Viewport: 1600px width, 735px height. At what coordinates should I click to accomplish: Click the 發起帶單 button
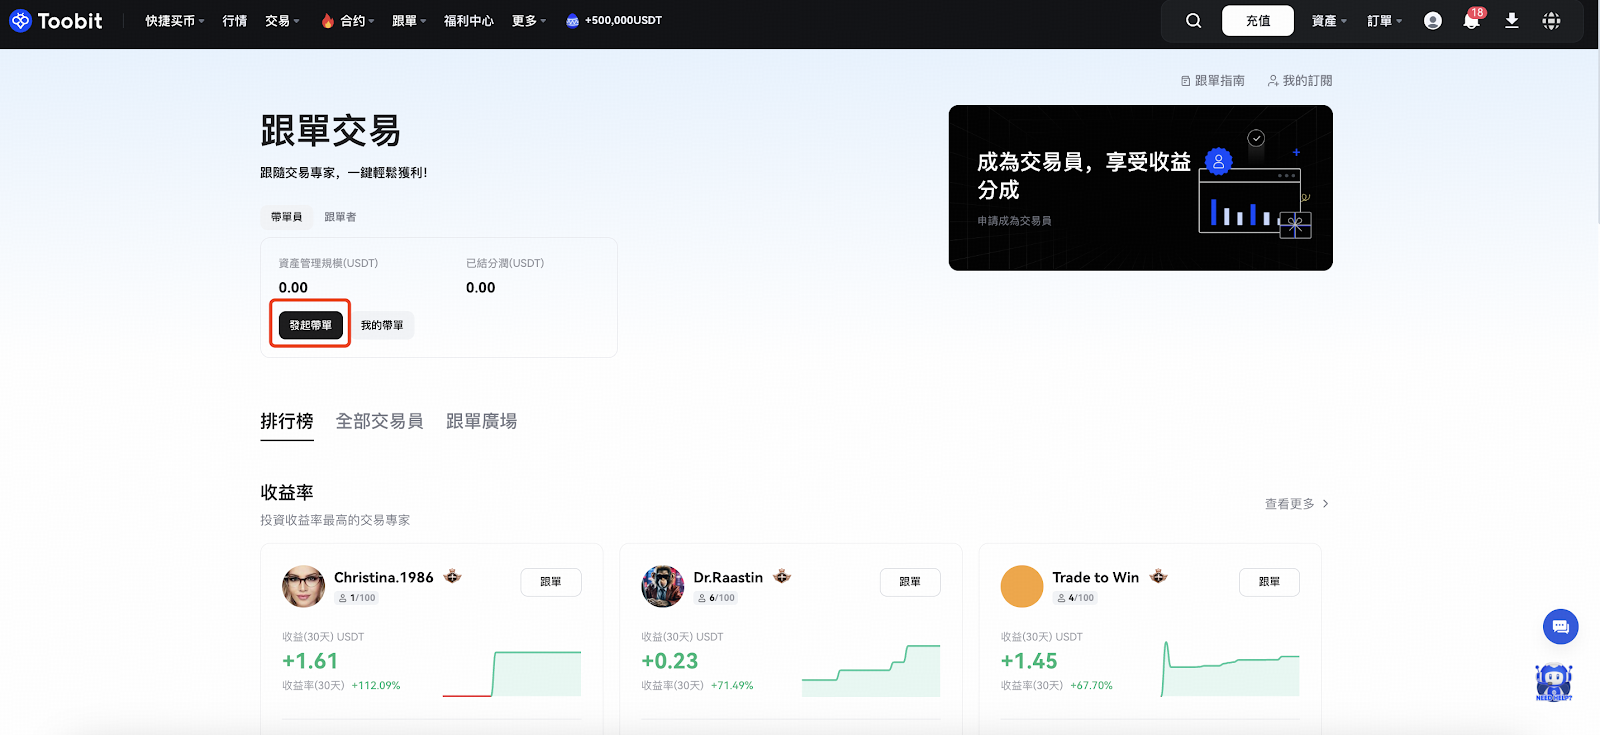[x=311, y=325]
